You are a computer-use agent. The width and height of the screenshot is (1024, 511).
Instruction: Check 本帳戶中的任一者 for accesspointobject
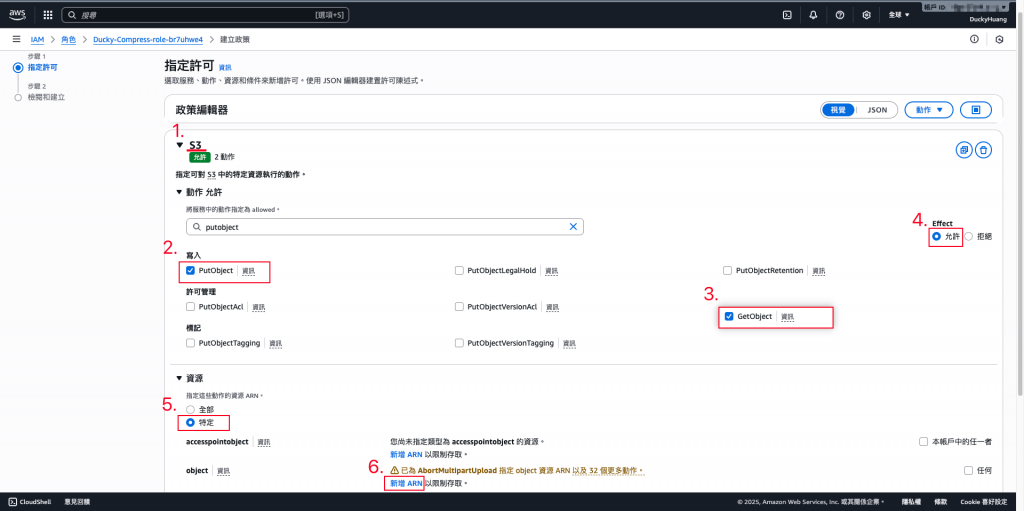tap(923, 442)
